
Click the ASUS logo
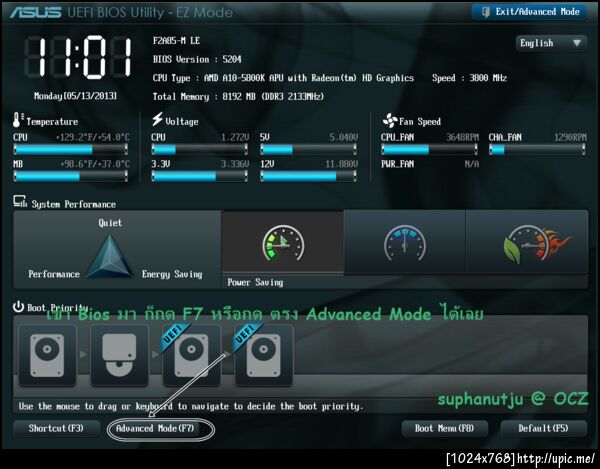(x=36, y=13)
